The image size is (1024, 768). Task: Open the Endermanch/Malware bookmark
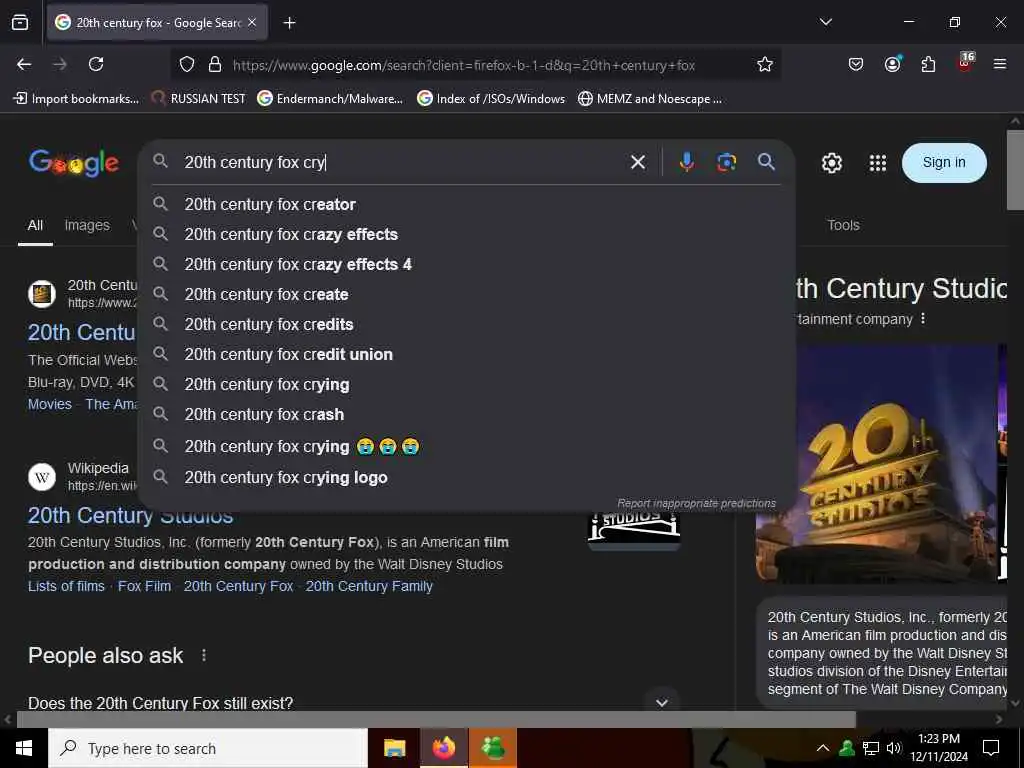[330, 99]
